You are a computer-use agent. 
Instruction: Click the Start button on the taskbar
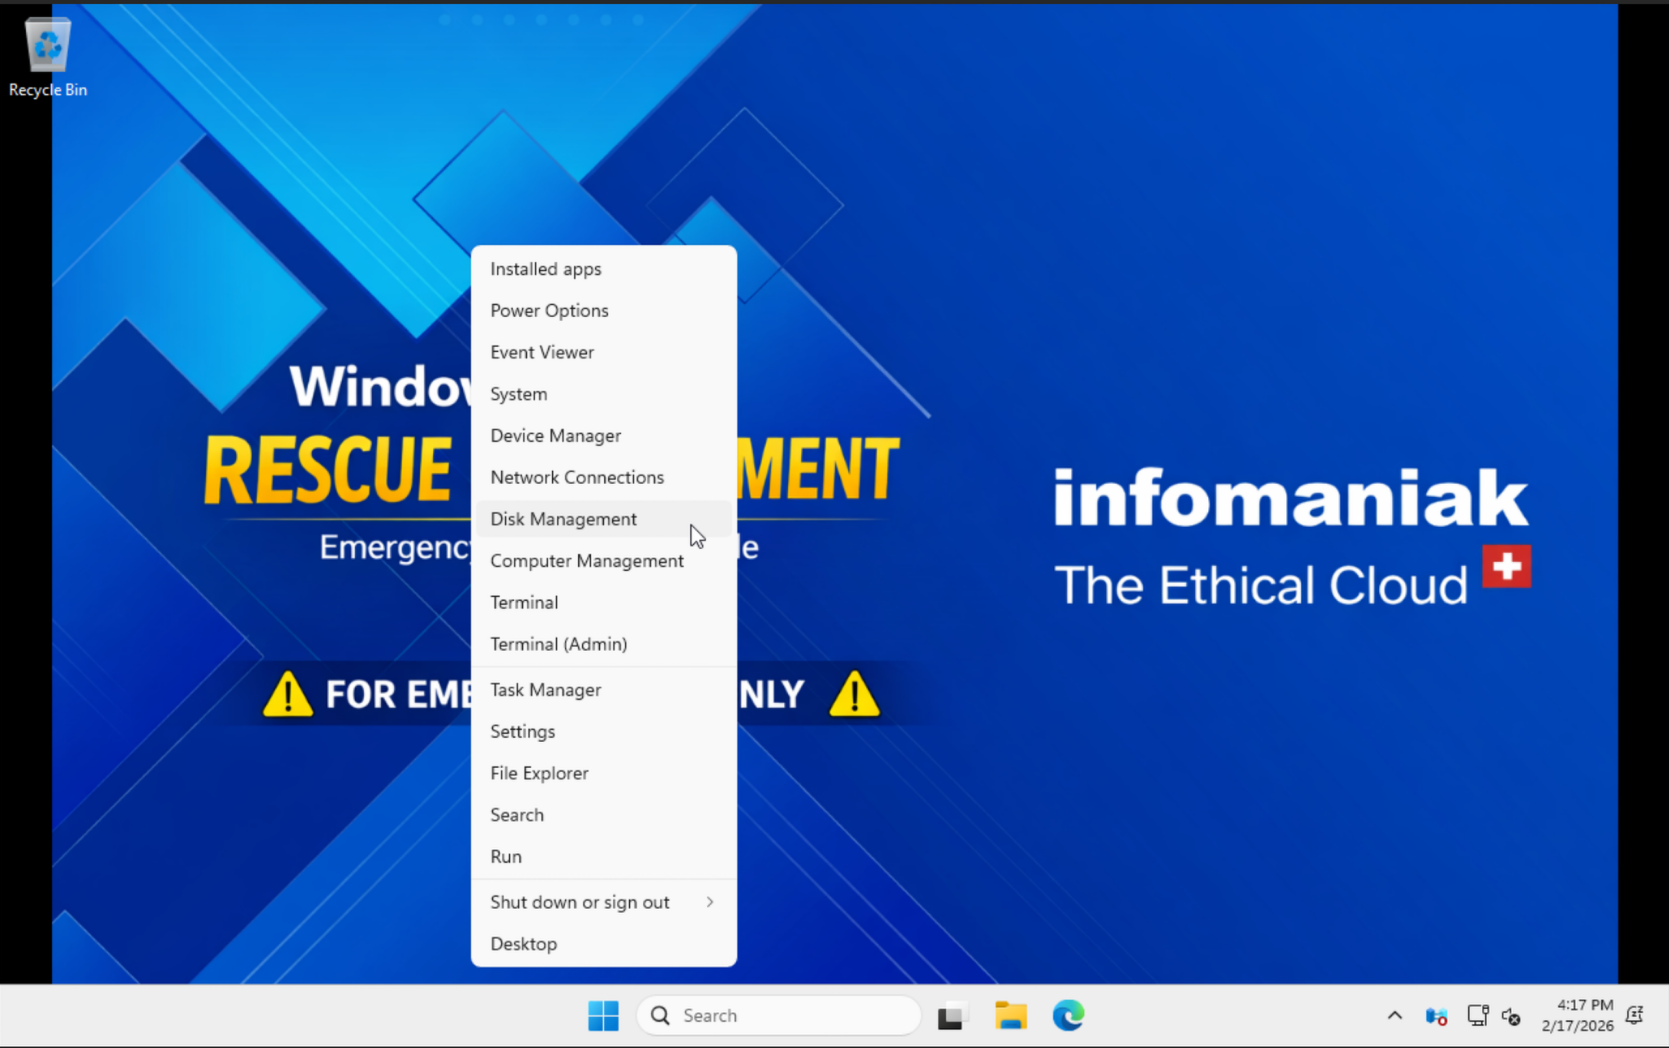point(603,1015)
